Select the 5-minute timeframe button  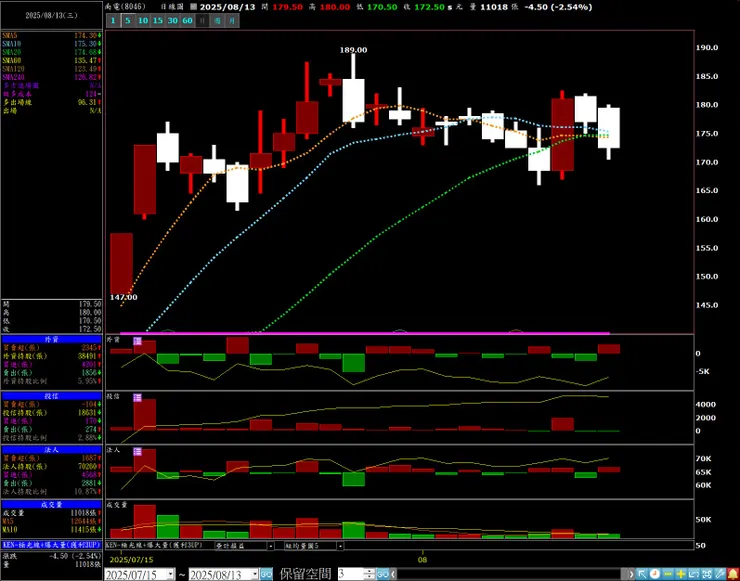pos(127,21)
